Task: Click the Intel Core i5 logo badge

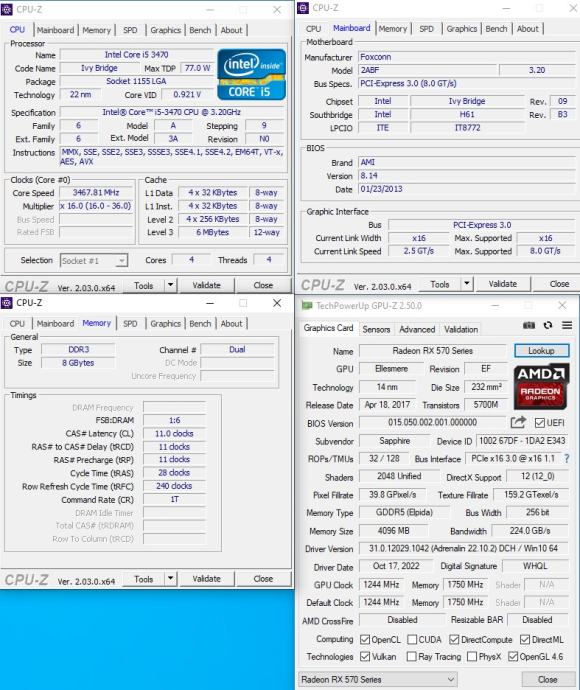Action: point(252,74)
